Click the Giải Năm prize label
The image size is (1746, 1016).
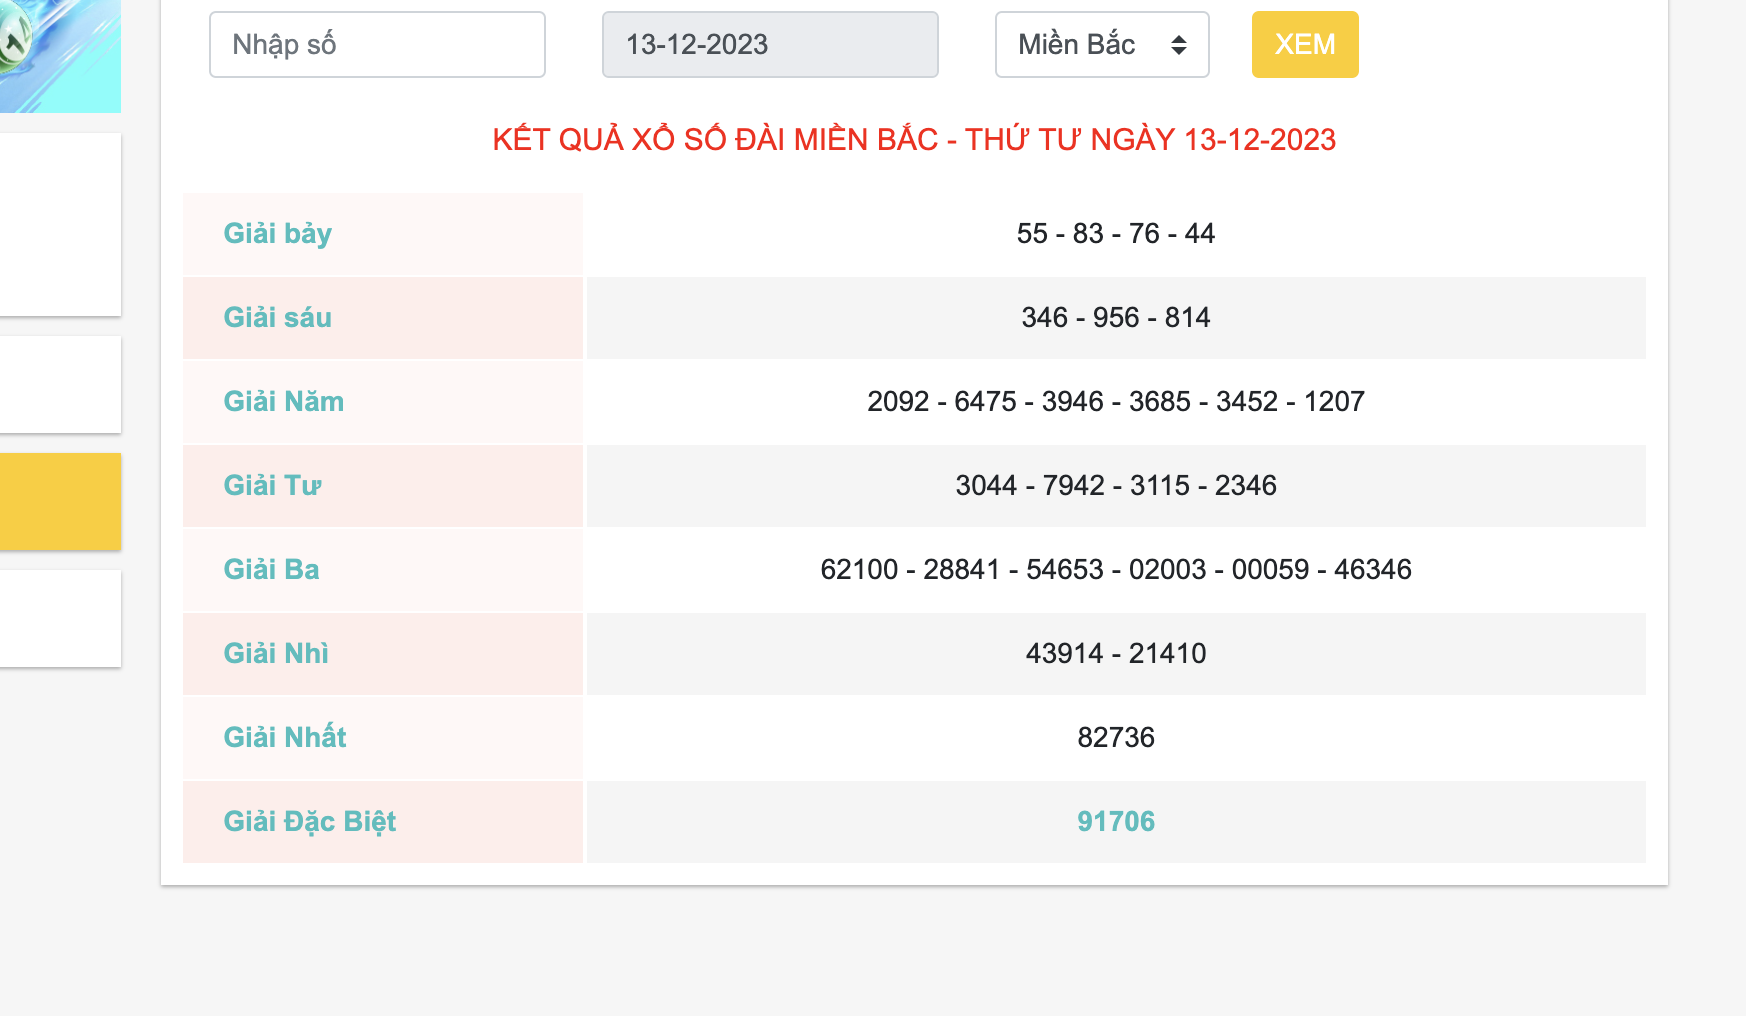pyautogui.click(x=284, y=402)
